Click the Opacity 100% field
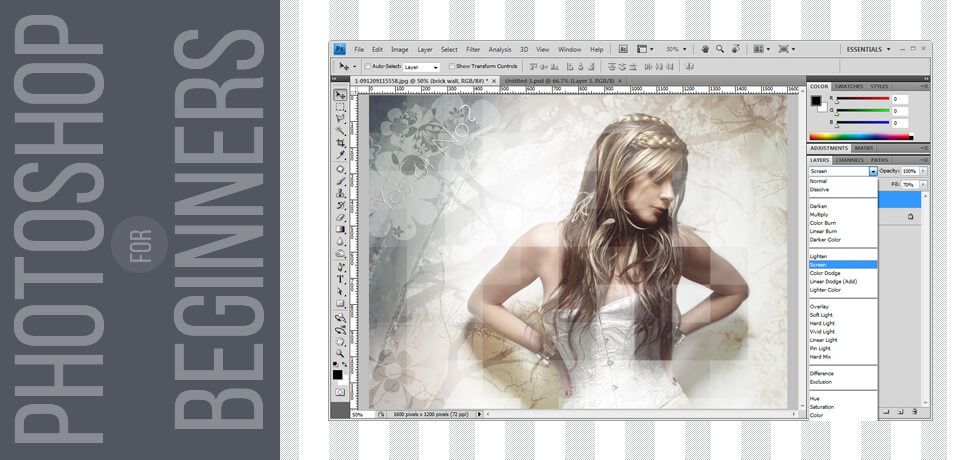975x460 pixels. [910, 171]
